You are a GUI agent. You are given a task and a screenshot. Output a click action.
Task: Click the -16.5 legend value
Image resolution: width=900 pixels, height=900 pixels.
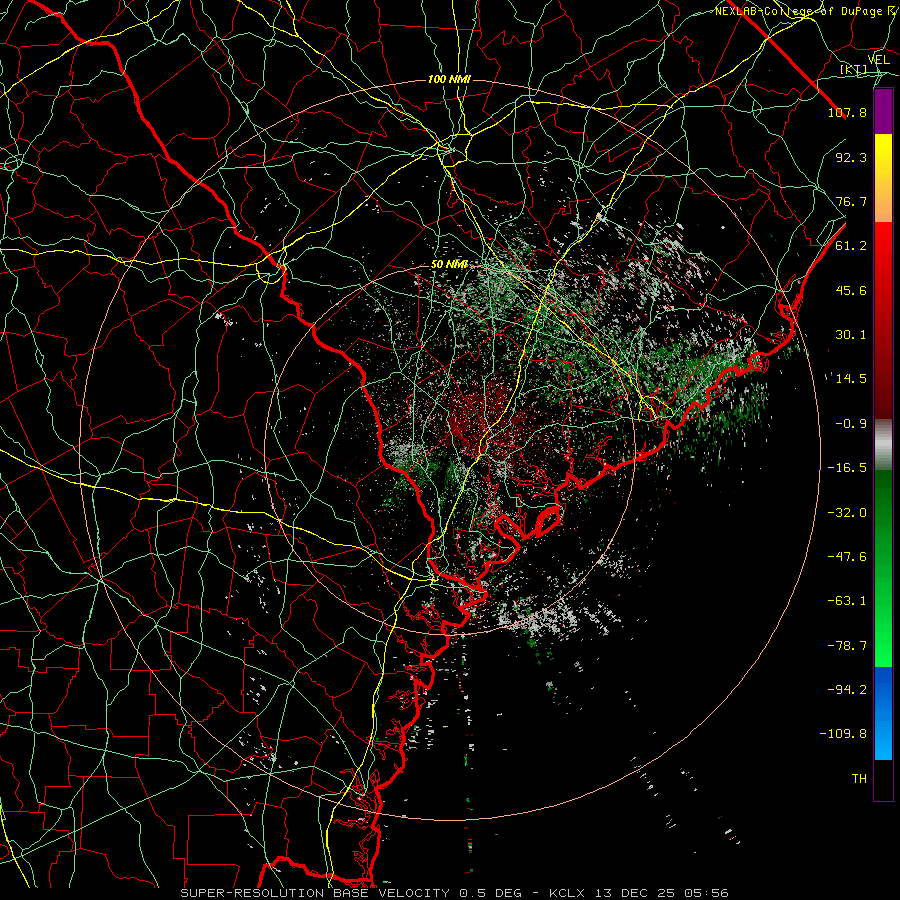tap(847, 468)
